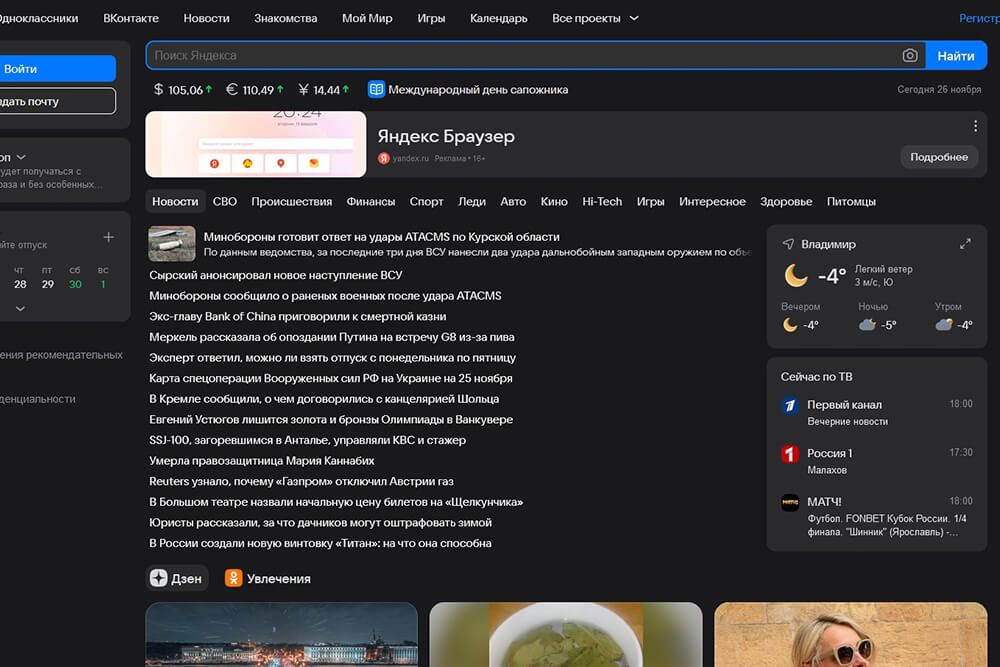Viewport: 1000px width, 667px height.
Task: Click the Увлечения tab label
Action: coord(279,579)
